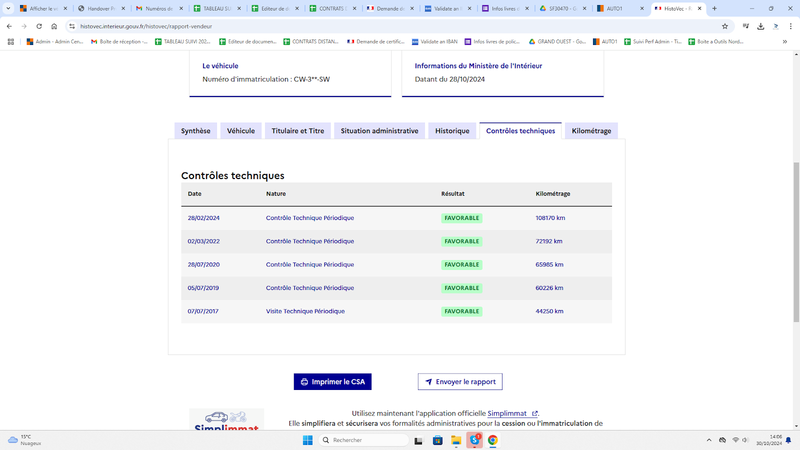Expand hidden bookmarks with the double chevron
800x450 pixels.
pyautogui.click(x=785, y=42)
